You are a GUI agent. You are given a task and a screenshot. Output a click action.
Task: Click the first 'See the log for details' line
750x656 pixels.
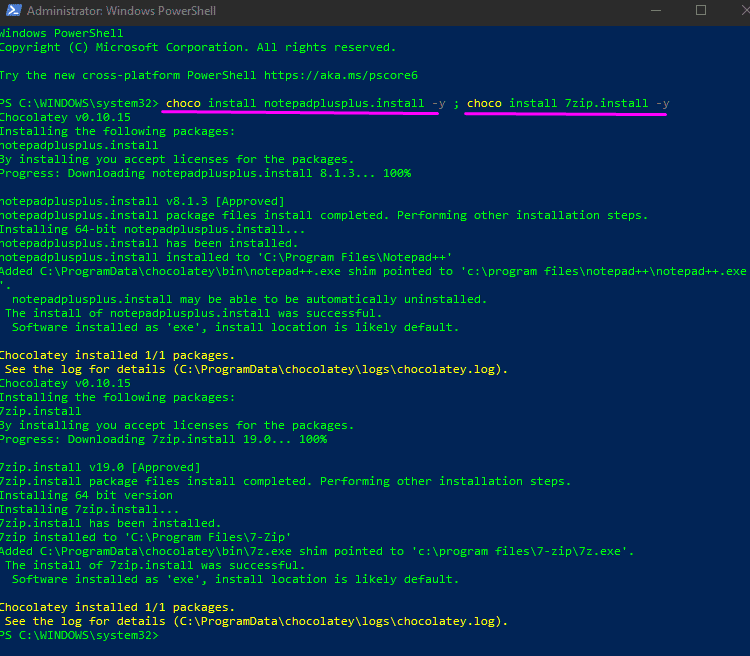(x=256, y=369)
